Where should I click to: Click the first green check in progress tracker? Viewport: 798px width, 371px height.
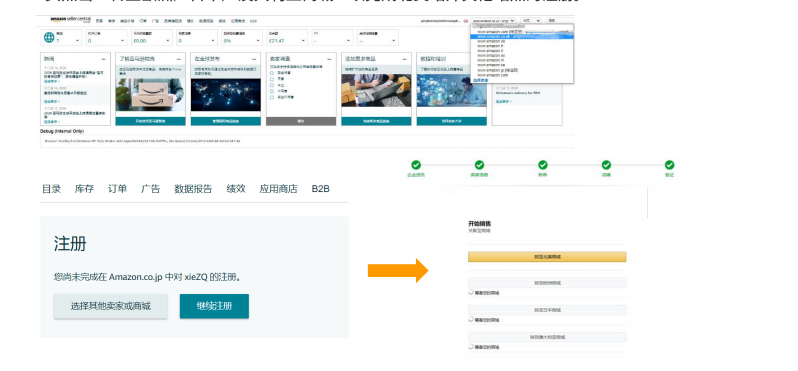[x=416, y=165]
